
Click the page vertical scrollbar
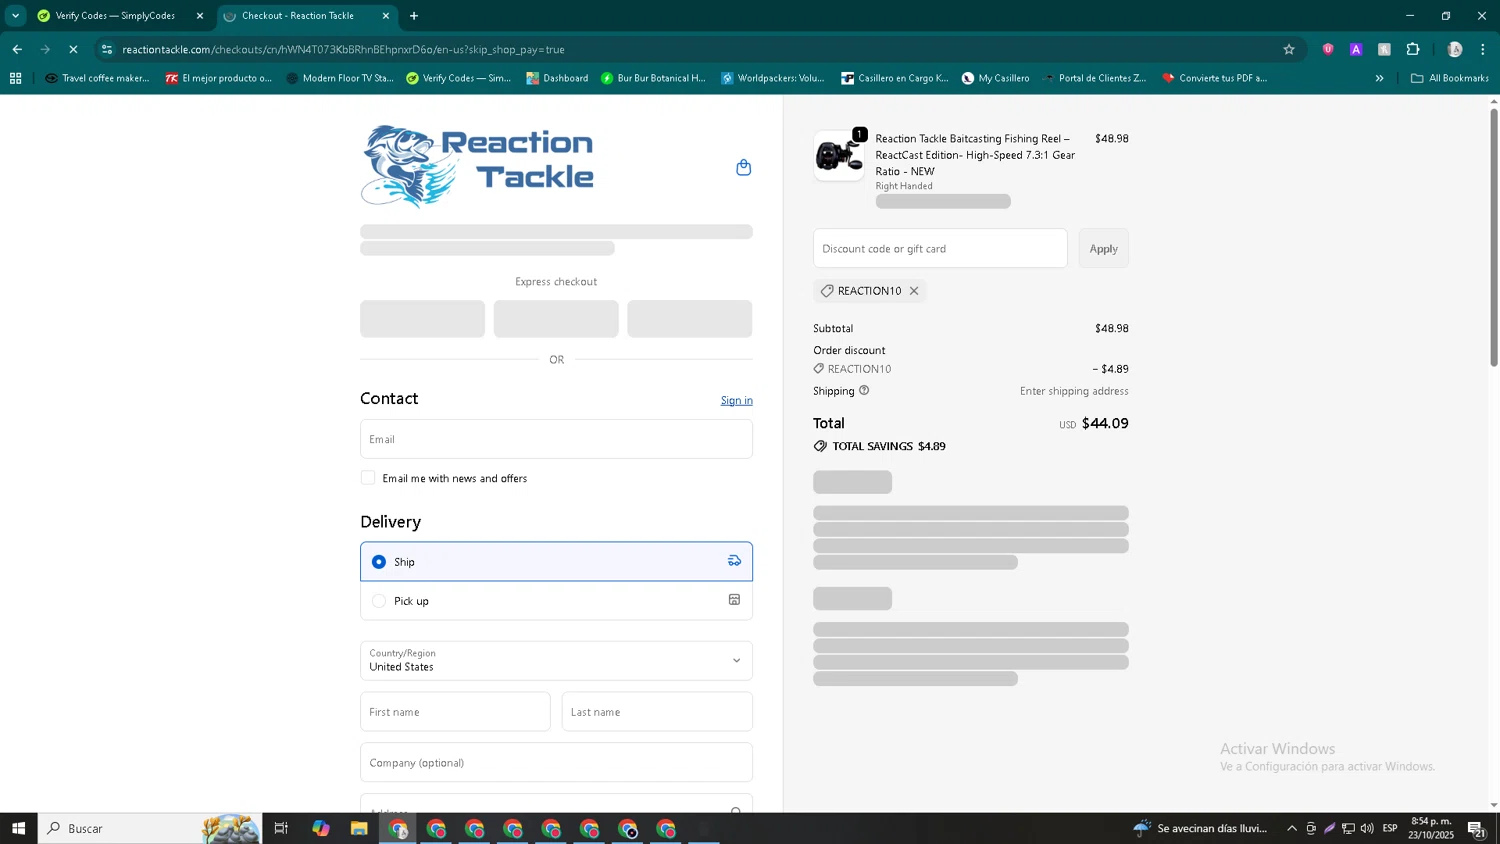coord(1494,237)
